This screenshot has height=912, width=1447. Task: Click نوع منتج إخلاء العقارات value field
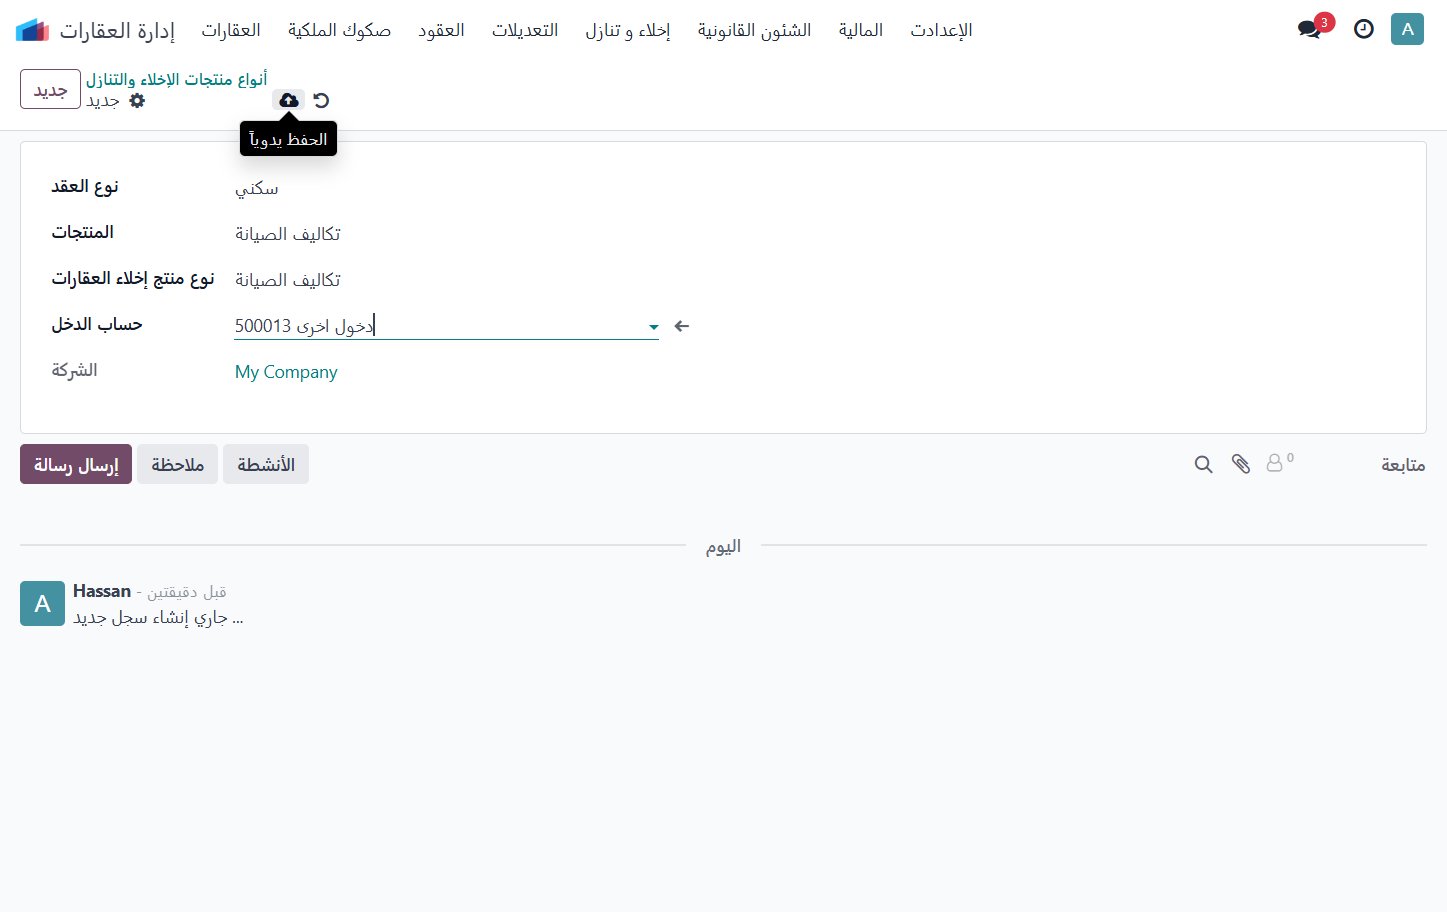coord(288,280)
